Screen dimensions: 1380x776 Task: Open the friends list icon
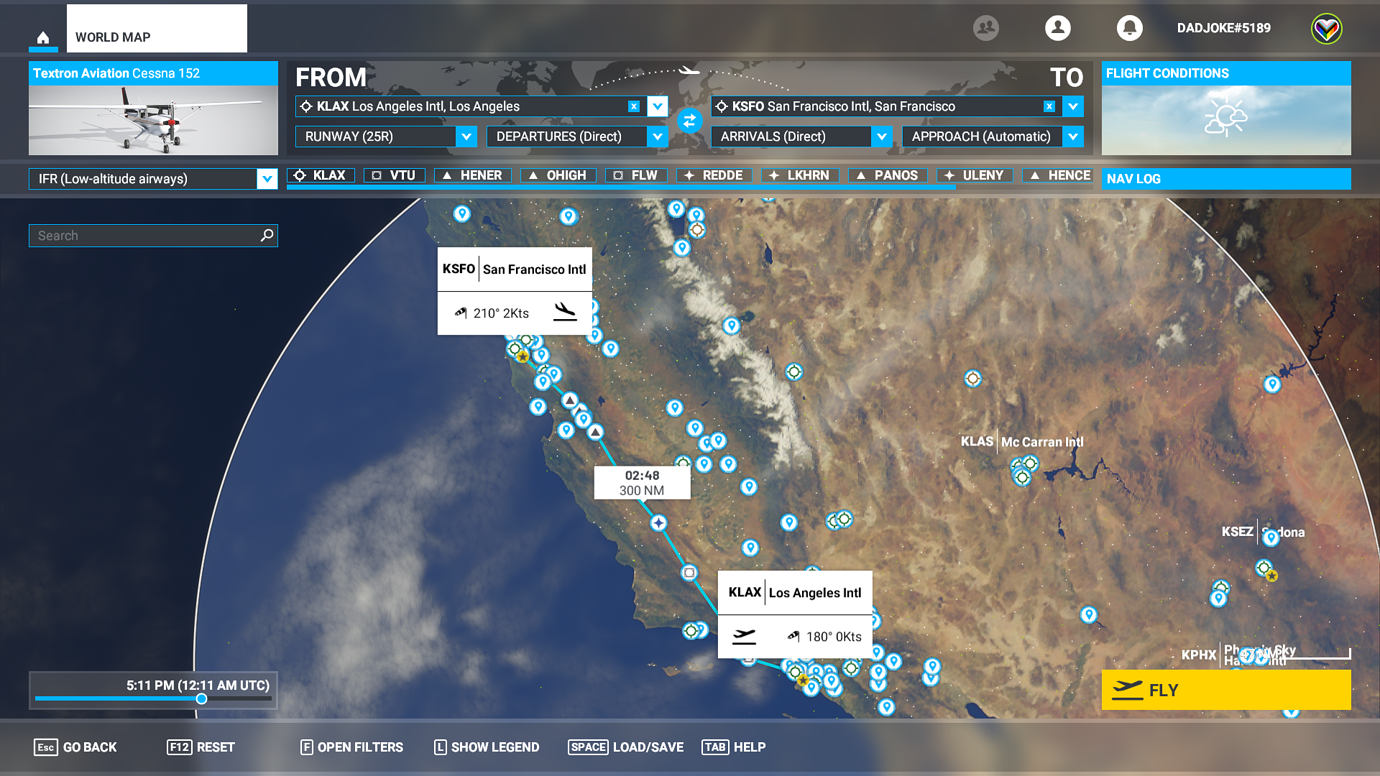tap(986, 28)
